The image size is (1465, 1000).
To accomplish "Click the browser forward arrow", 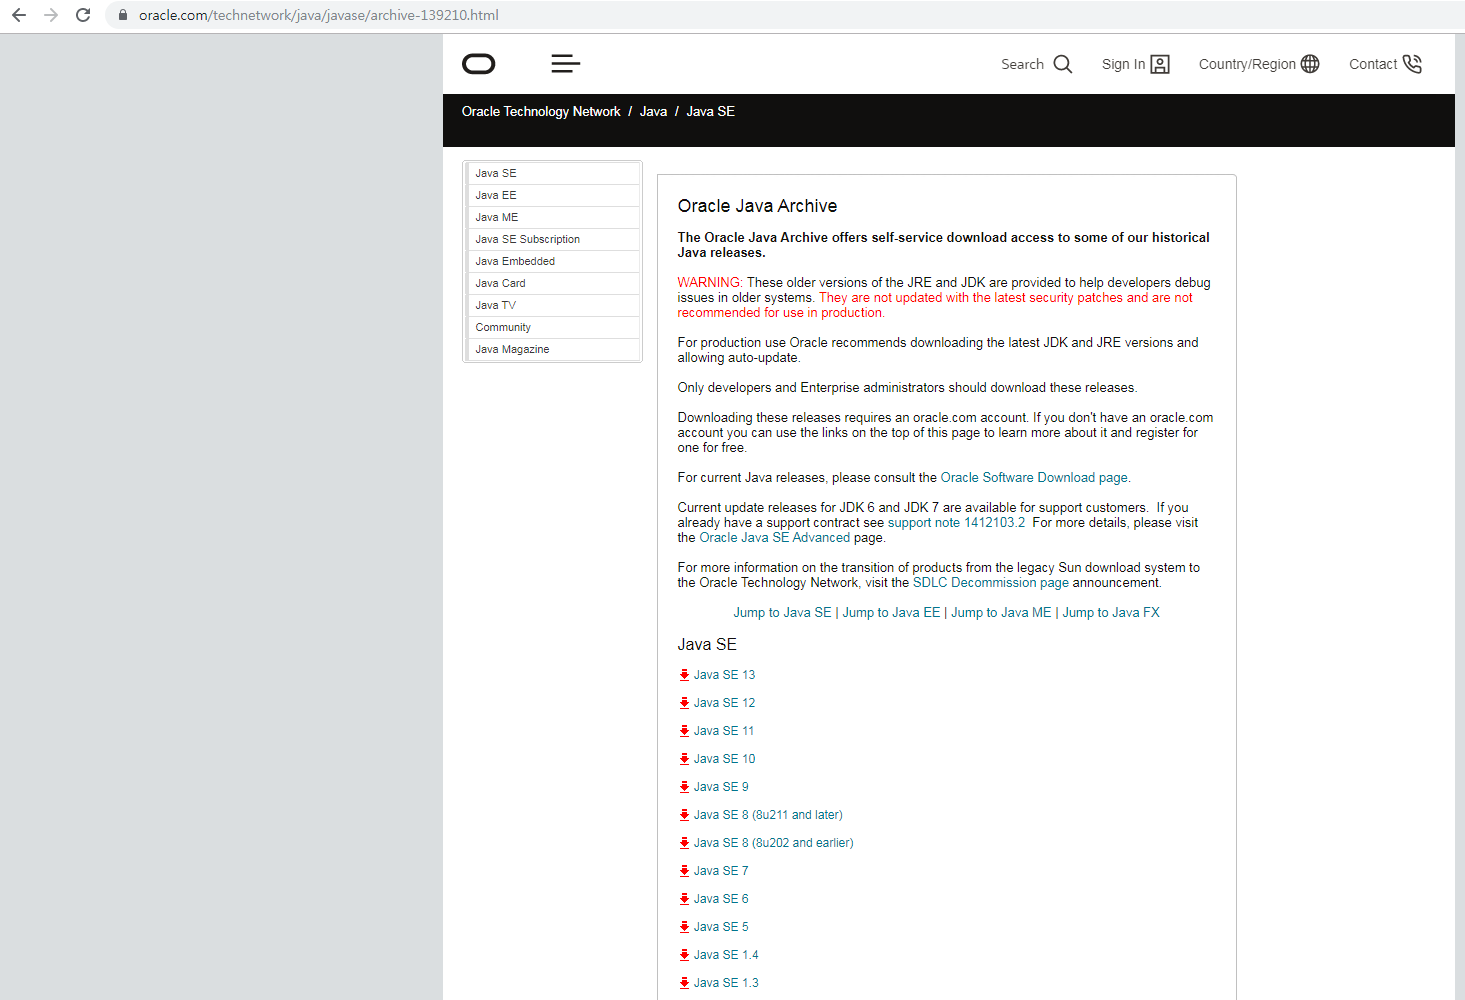I will [x=51, y=15].
